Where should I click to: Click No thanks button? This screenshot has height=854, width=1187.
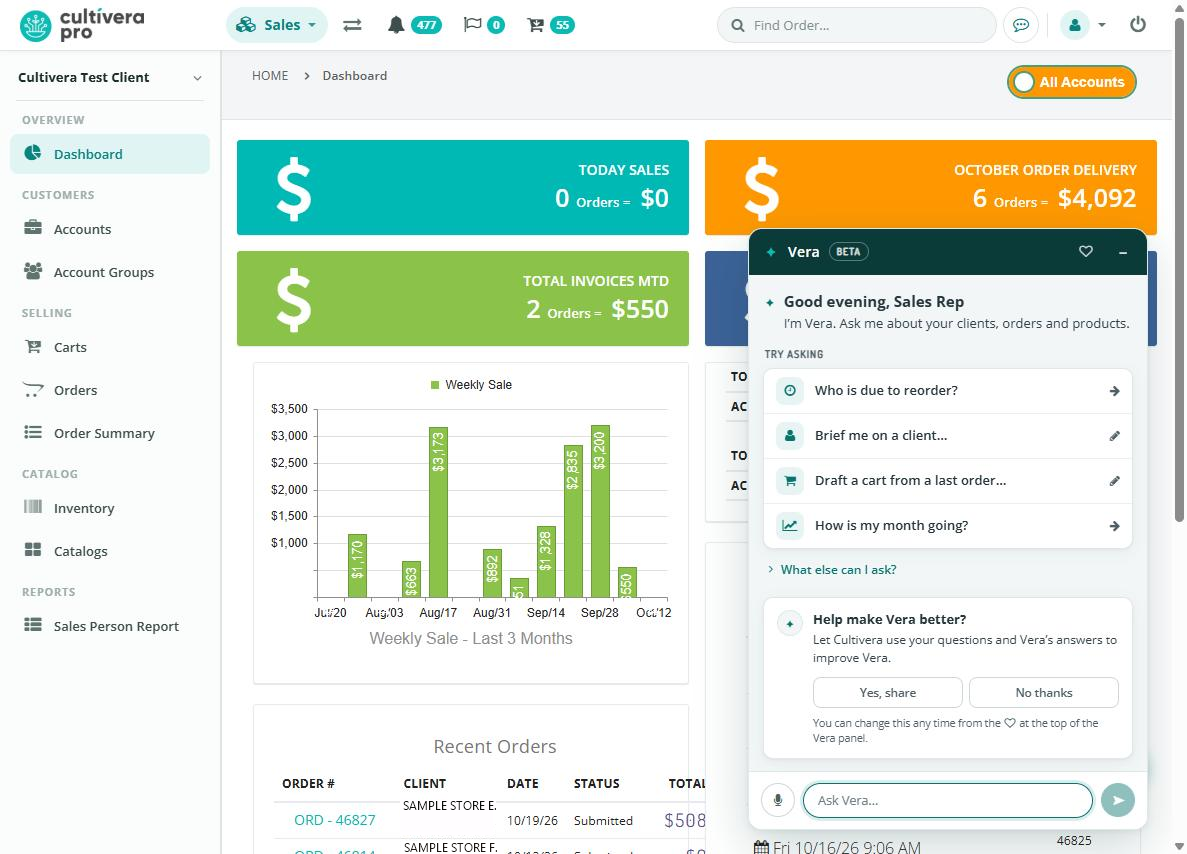click(1043, 692)
